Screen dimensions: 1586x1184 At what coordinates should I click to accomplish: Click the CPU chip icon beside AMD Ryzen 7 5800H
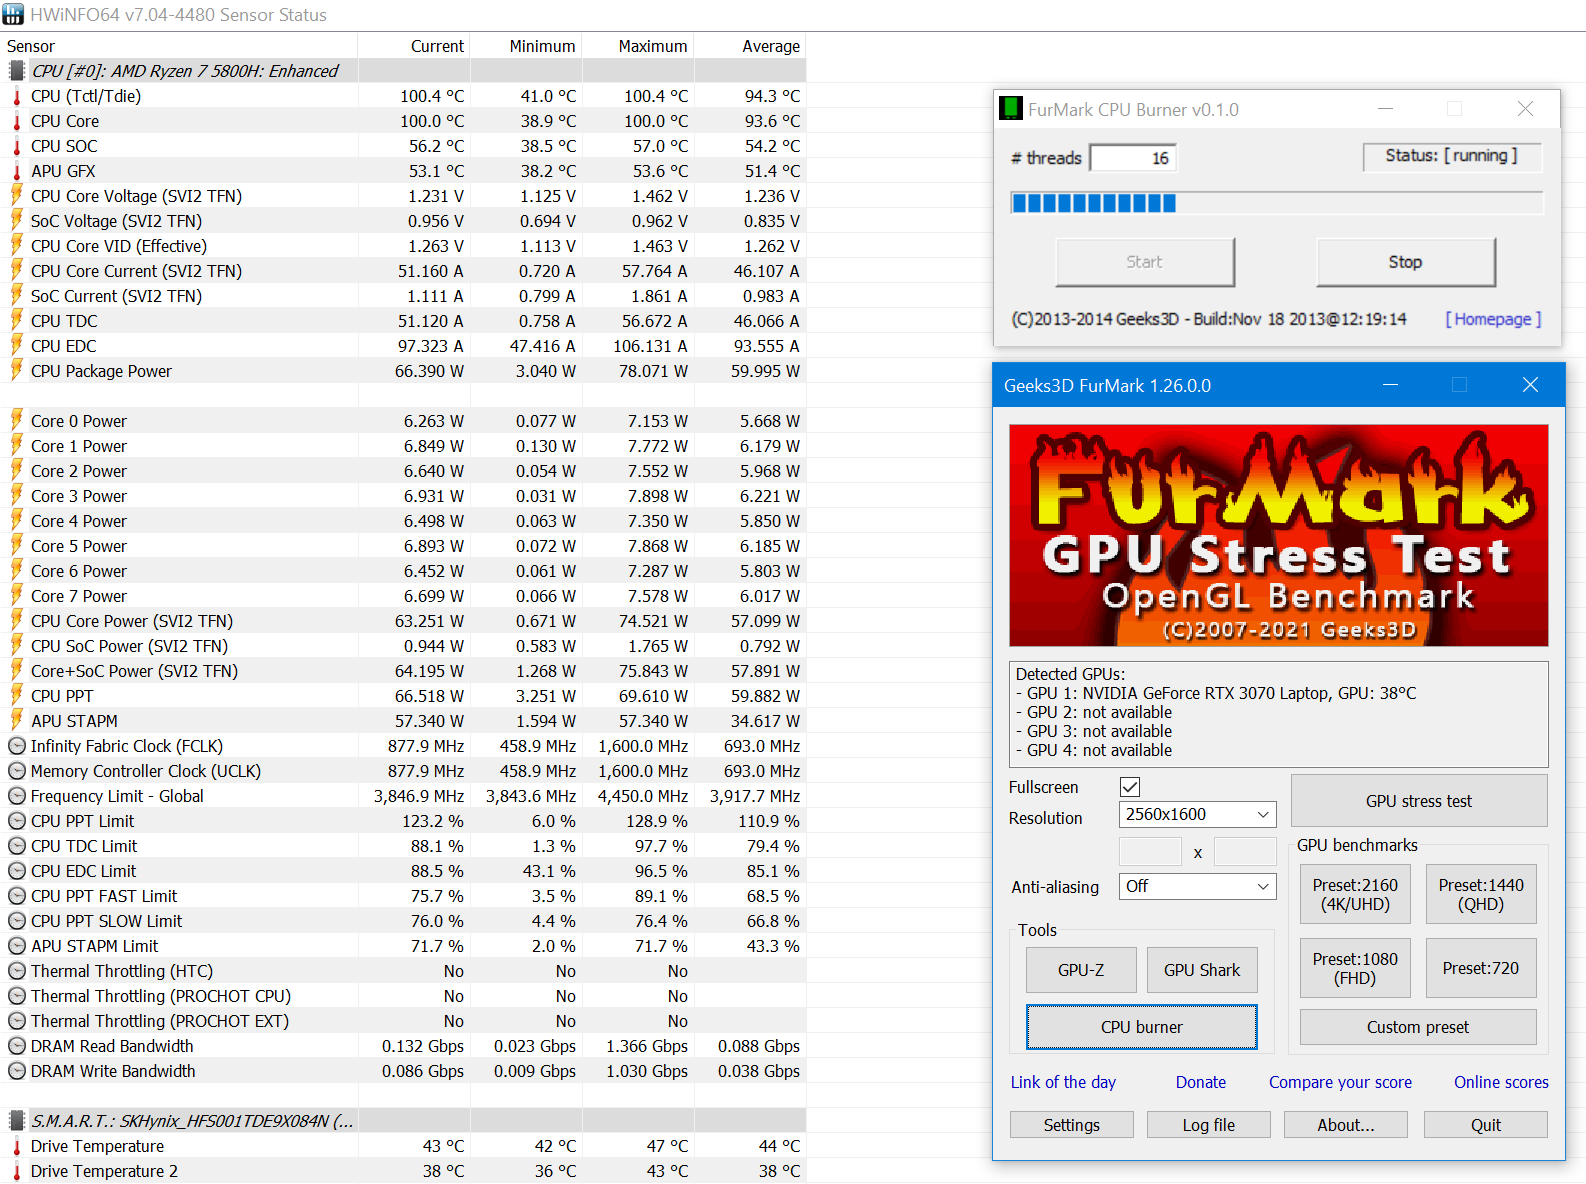pos(16,71)
